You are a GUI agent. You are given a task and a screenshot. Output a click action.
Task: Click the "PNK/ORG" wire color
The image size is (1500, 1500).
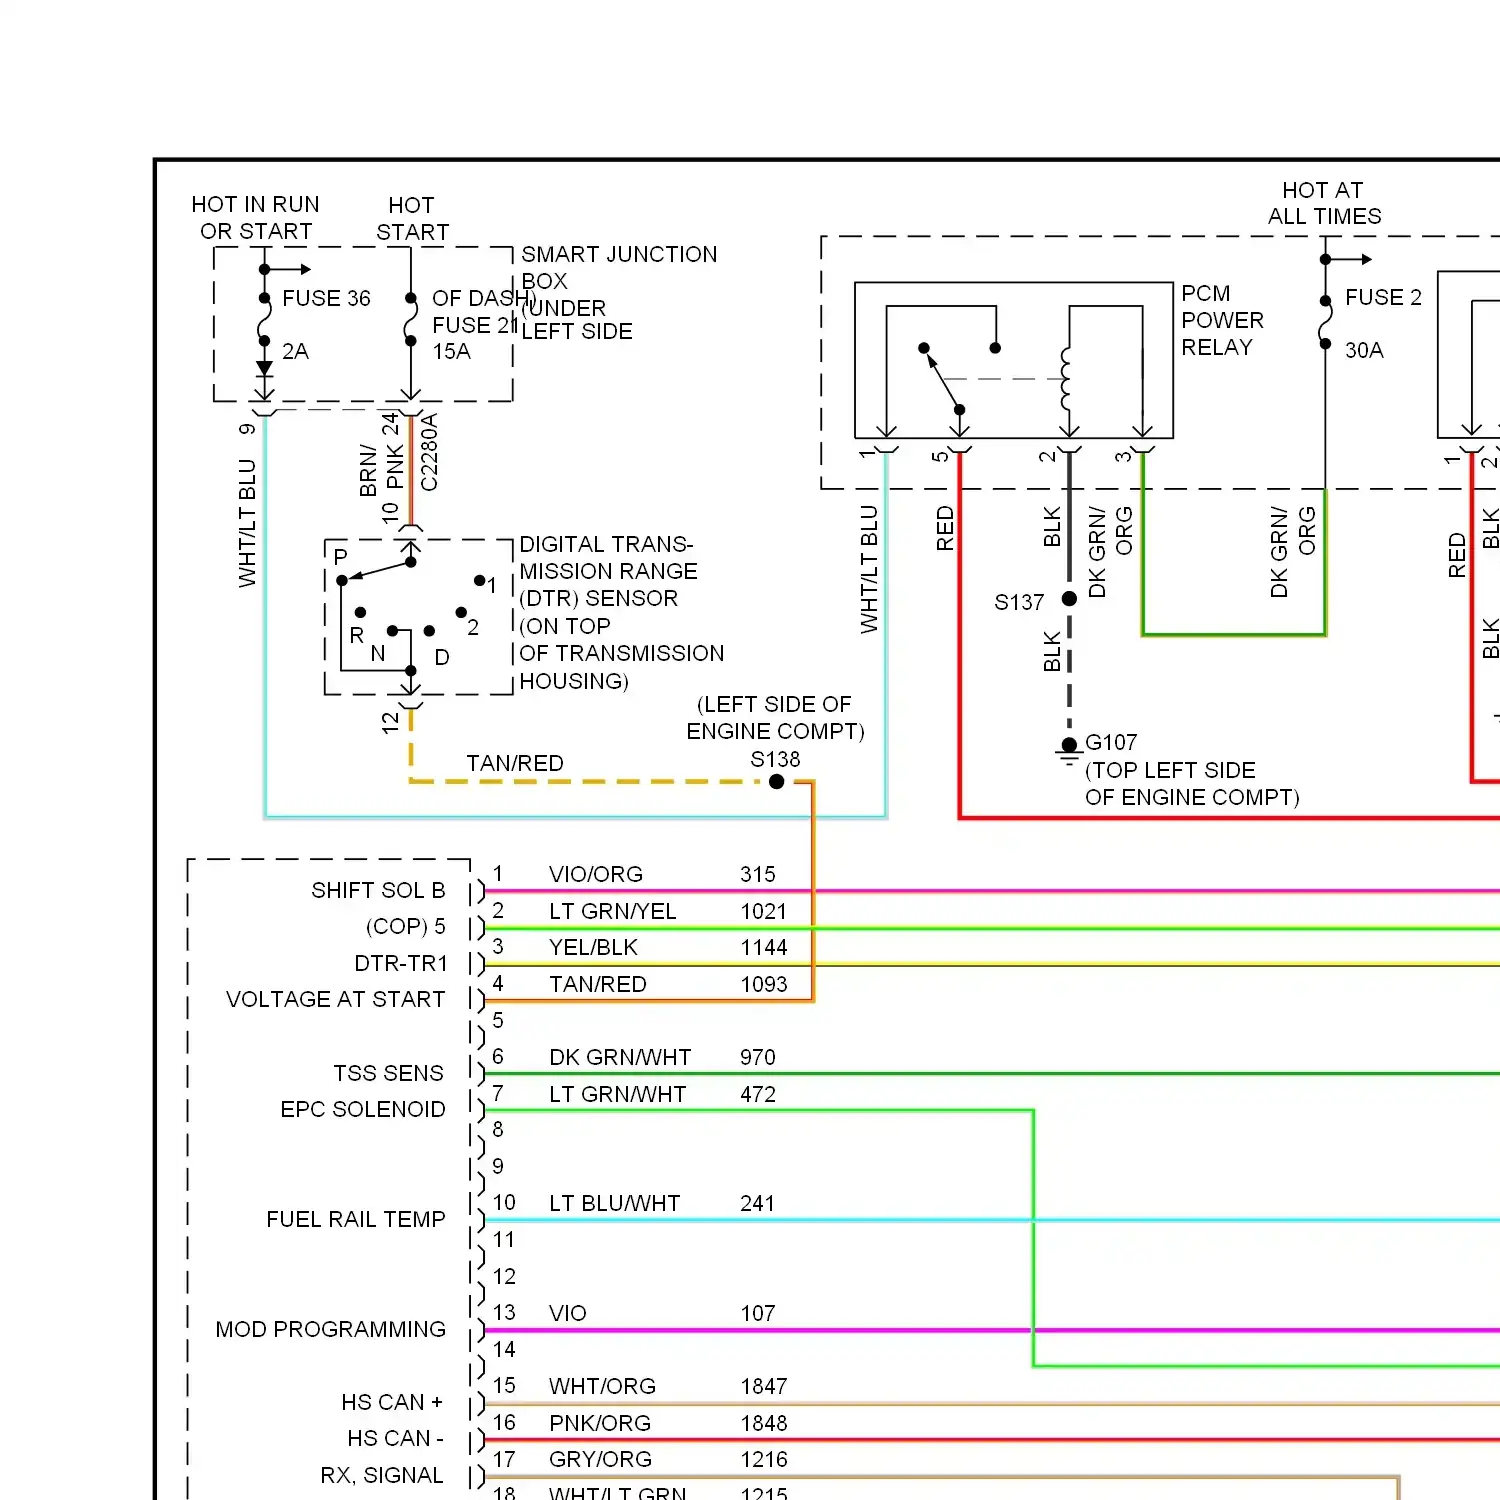point(600,1423)
